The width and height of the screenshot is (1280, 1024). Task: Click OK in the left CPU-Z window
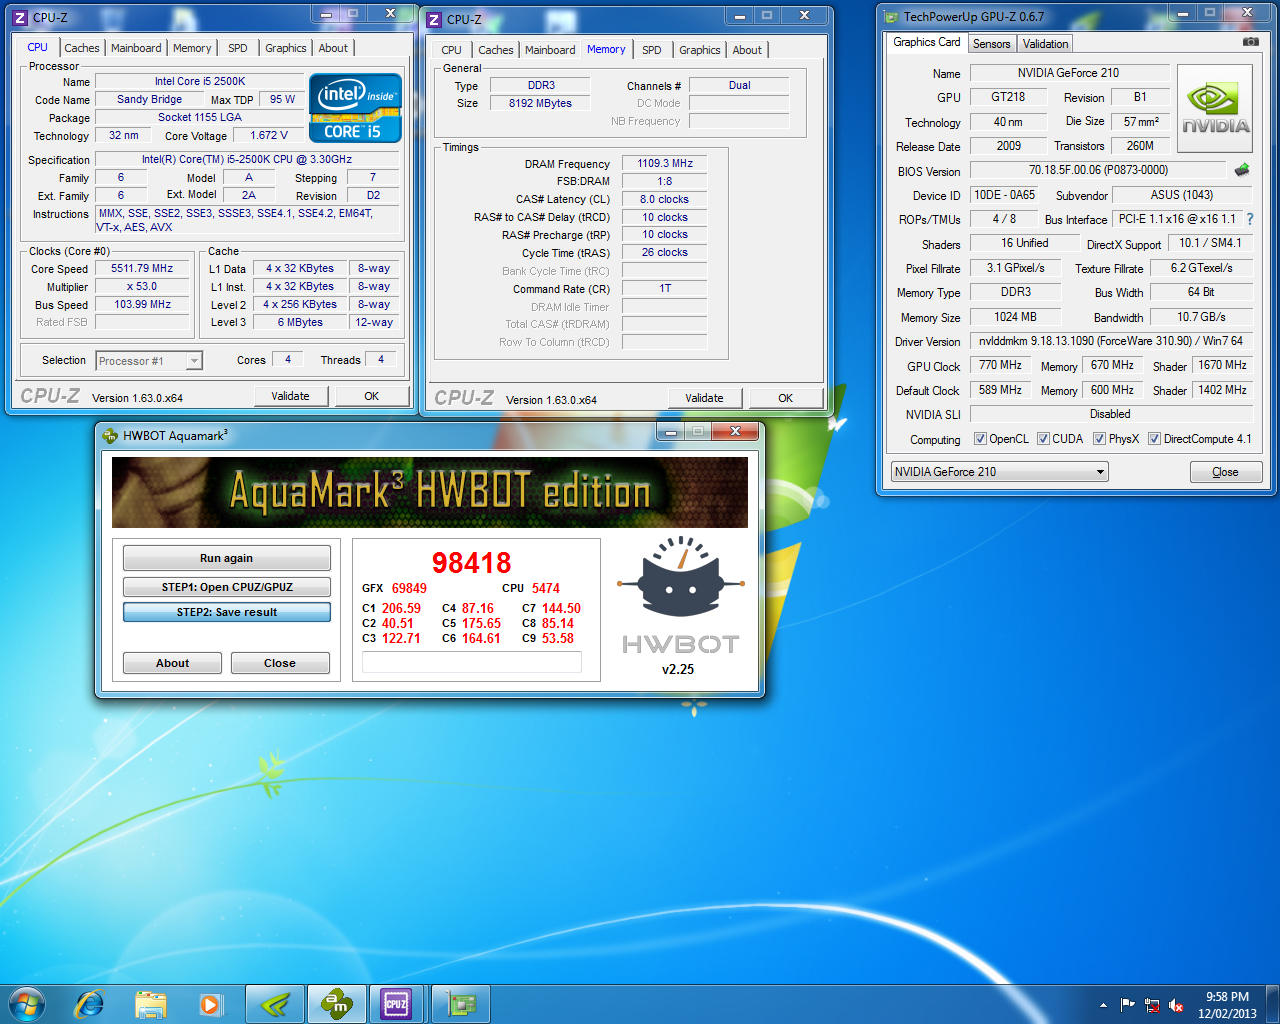pyautogui.click(x=371, y=396)
